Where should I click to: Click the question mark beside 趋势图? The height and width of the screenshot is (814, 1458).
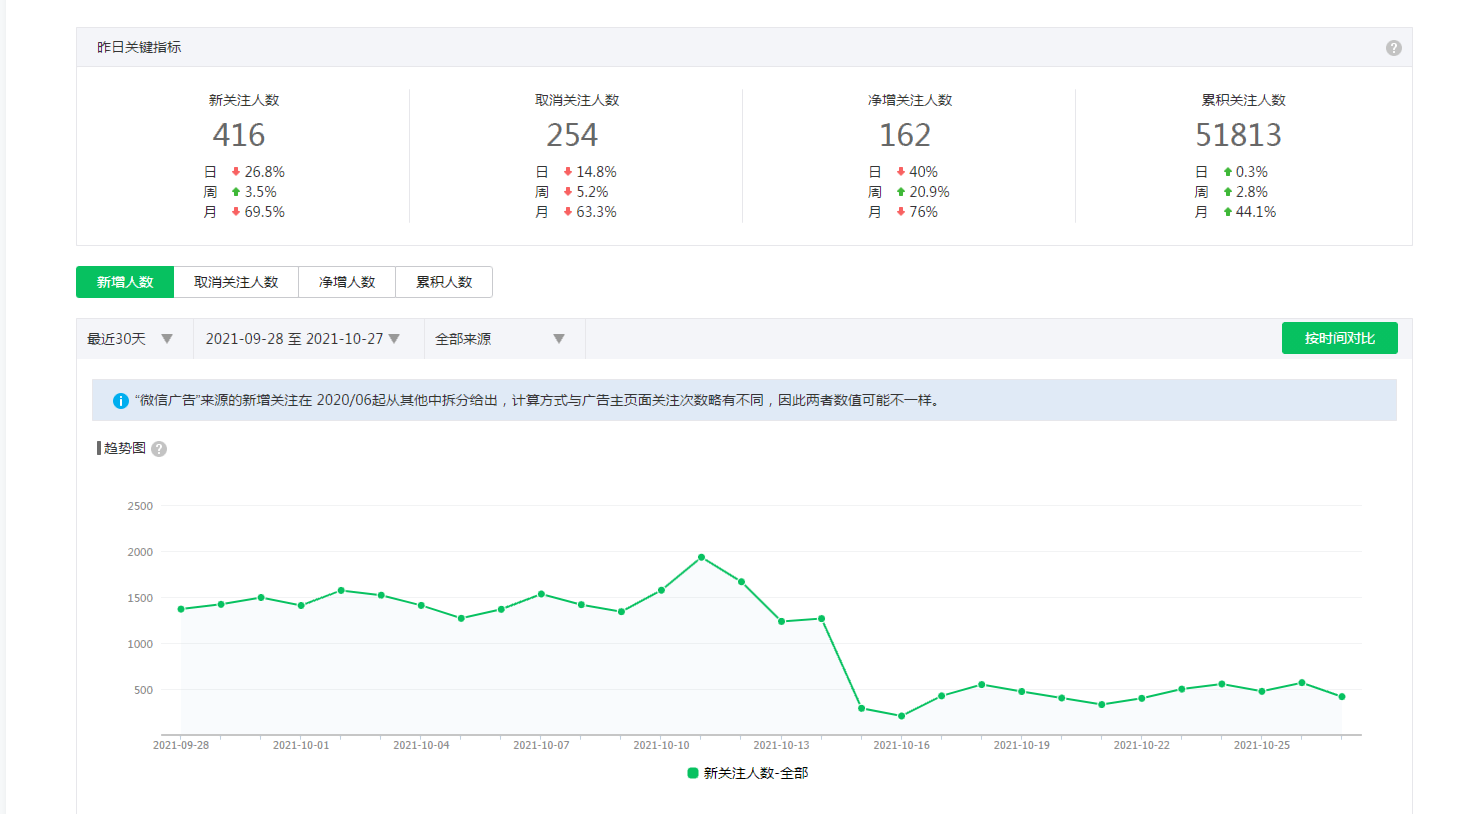[159, 449]
